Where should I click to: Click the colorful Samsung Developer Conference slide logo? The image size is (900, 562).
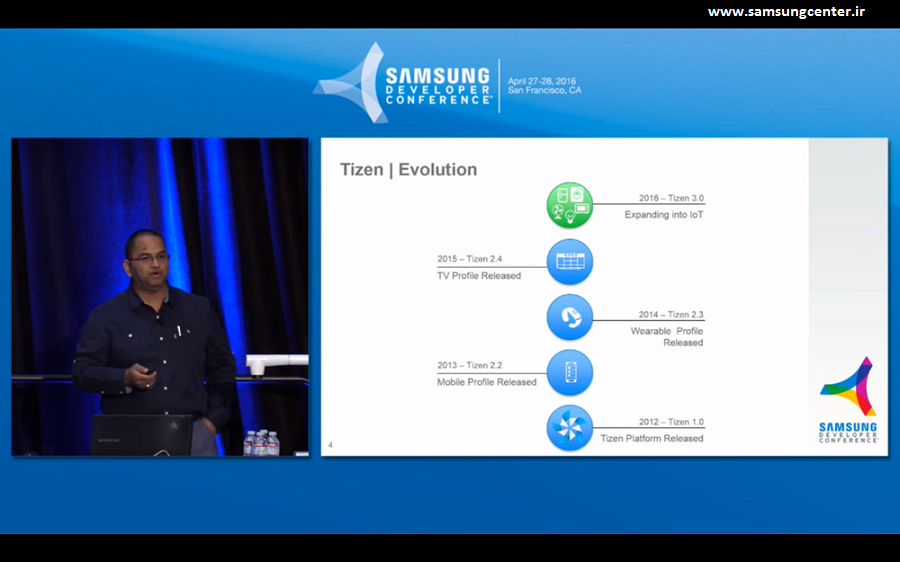(848, 399)
